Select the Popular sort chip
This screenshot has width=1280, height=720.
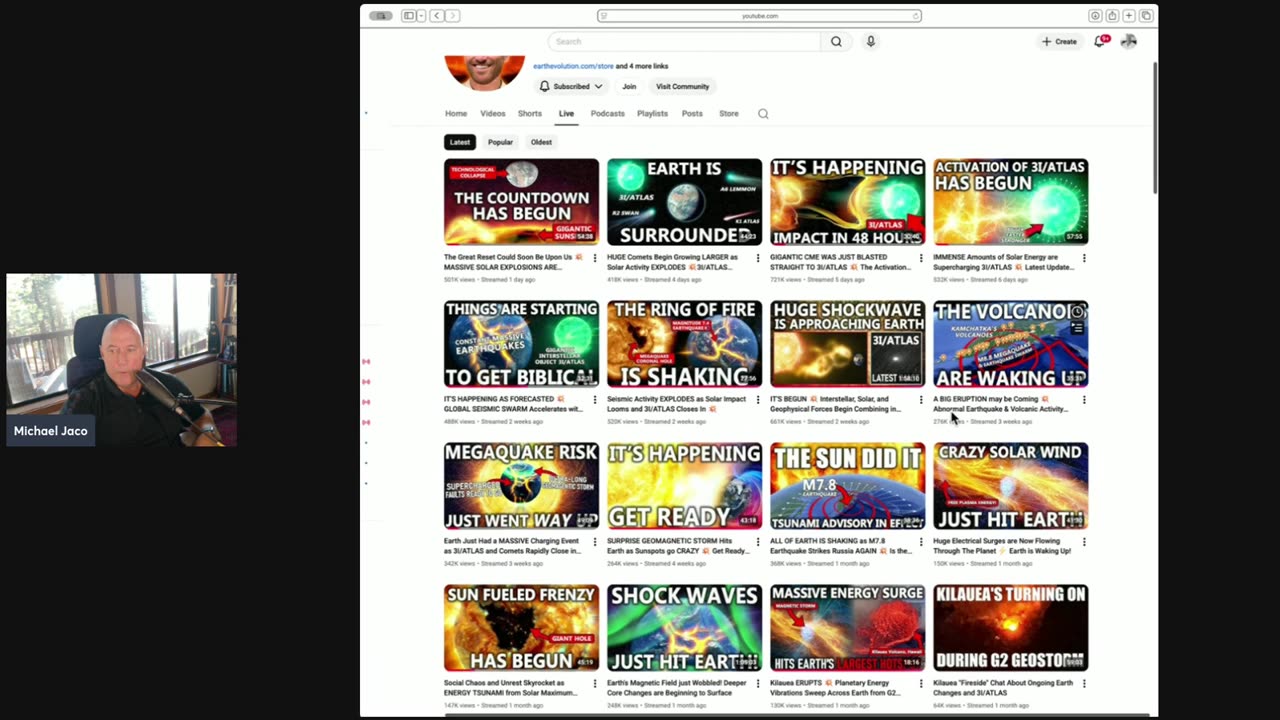pyautogui.click(x=500, y=142)
